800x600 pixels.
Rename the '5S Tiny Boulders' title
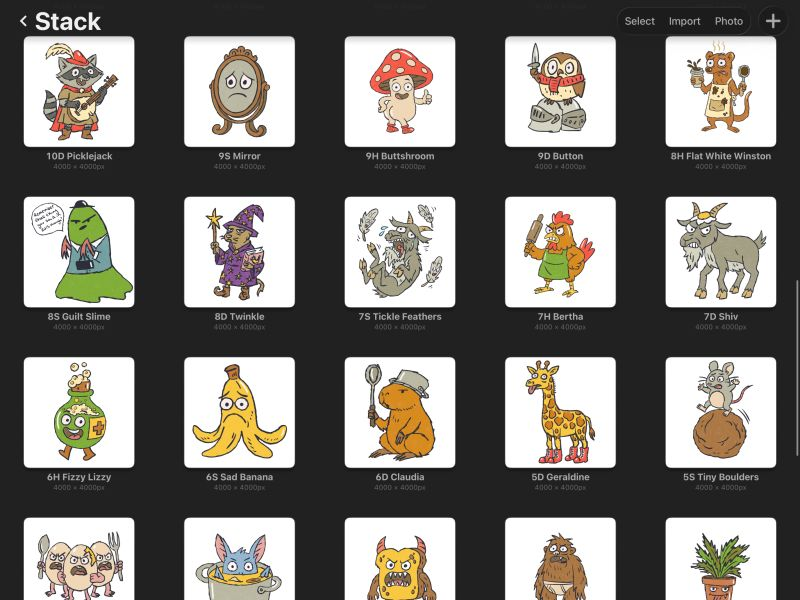720,477
